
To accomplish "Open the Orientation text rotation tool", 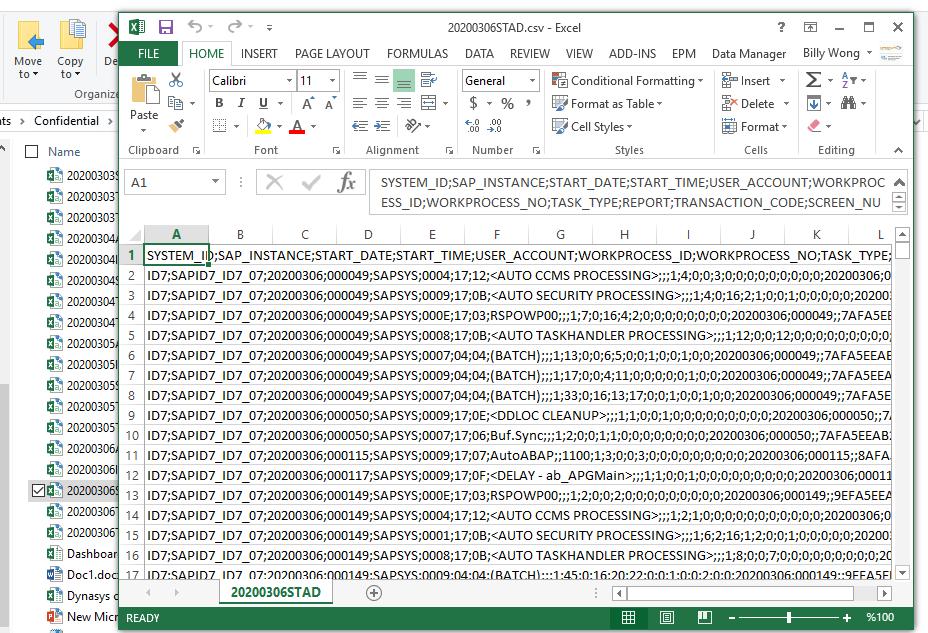I will tap(413, 125).
